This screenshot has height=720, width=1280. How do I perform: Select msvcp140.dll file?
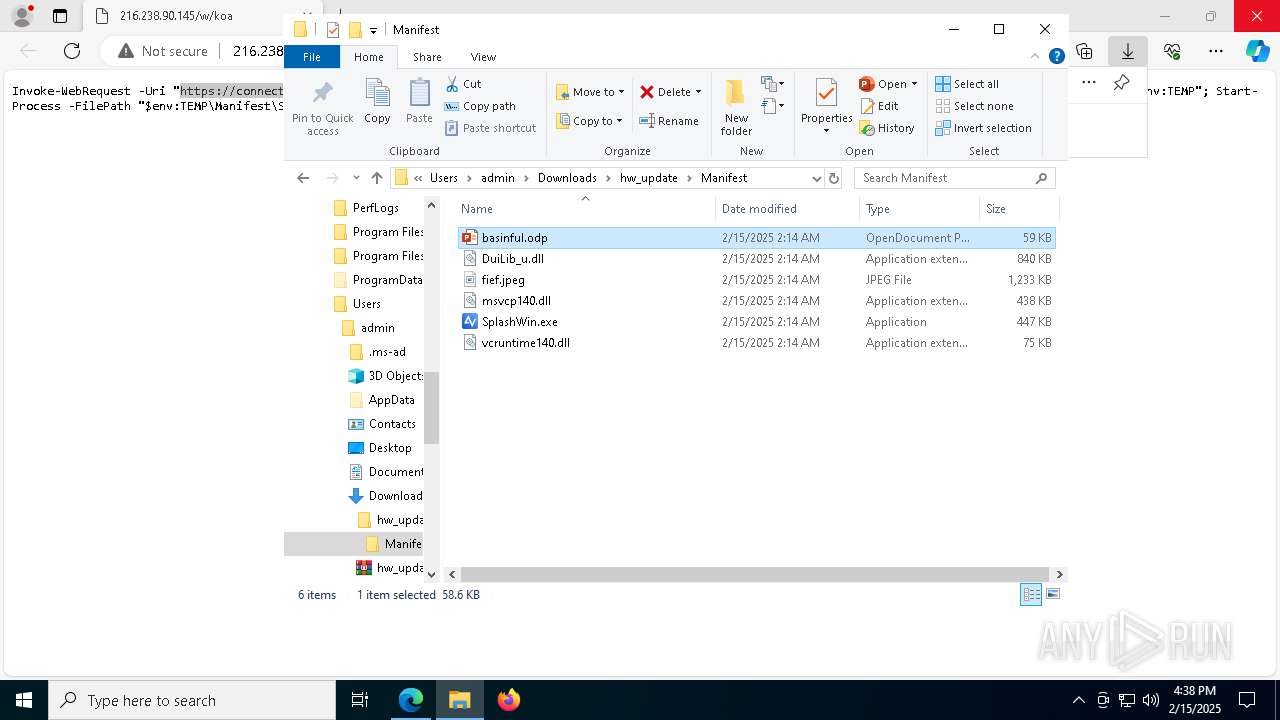click(x=756, y=301)
